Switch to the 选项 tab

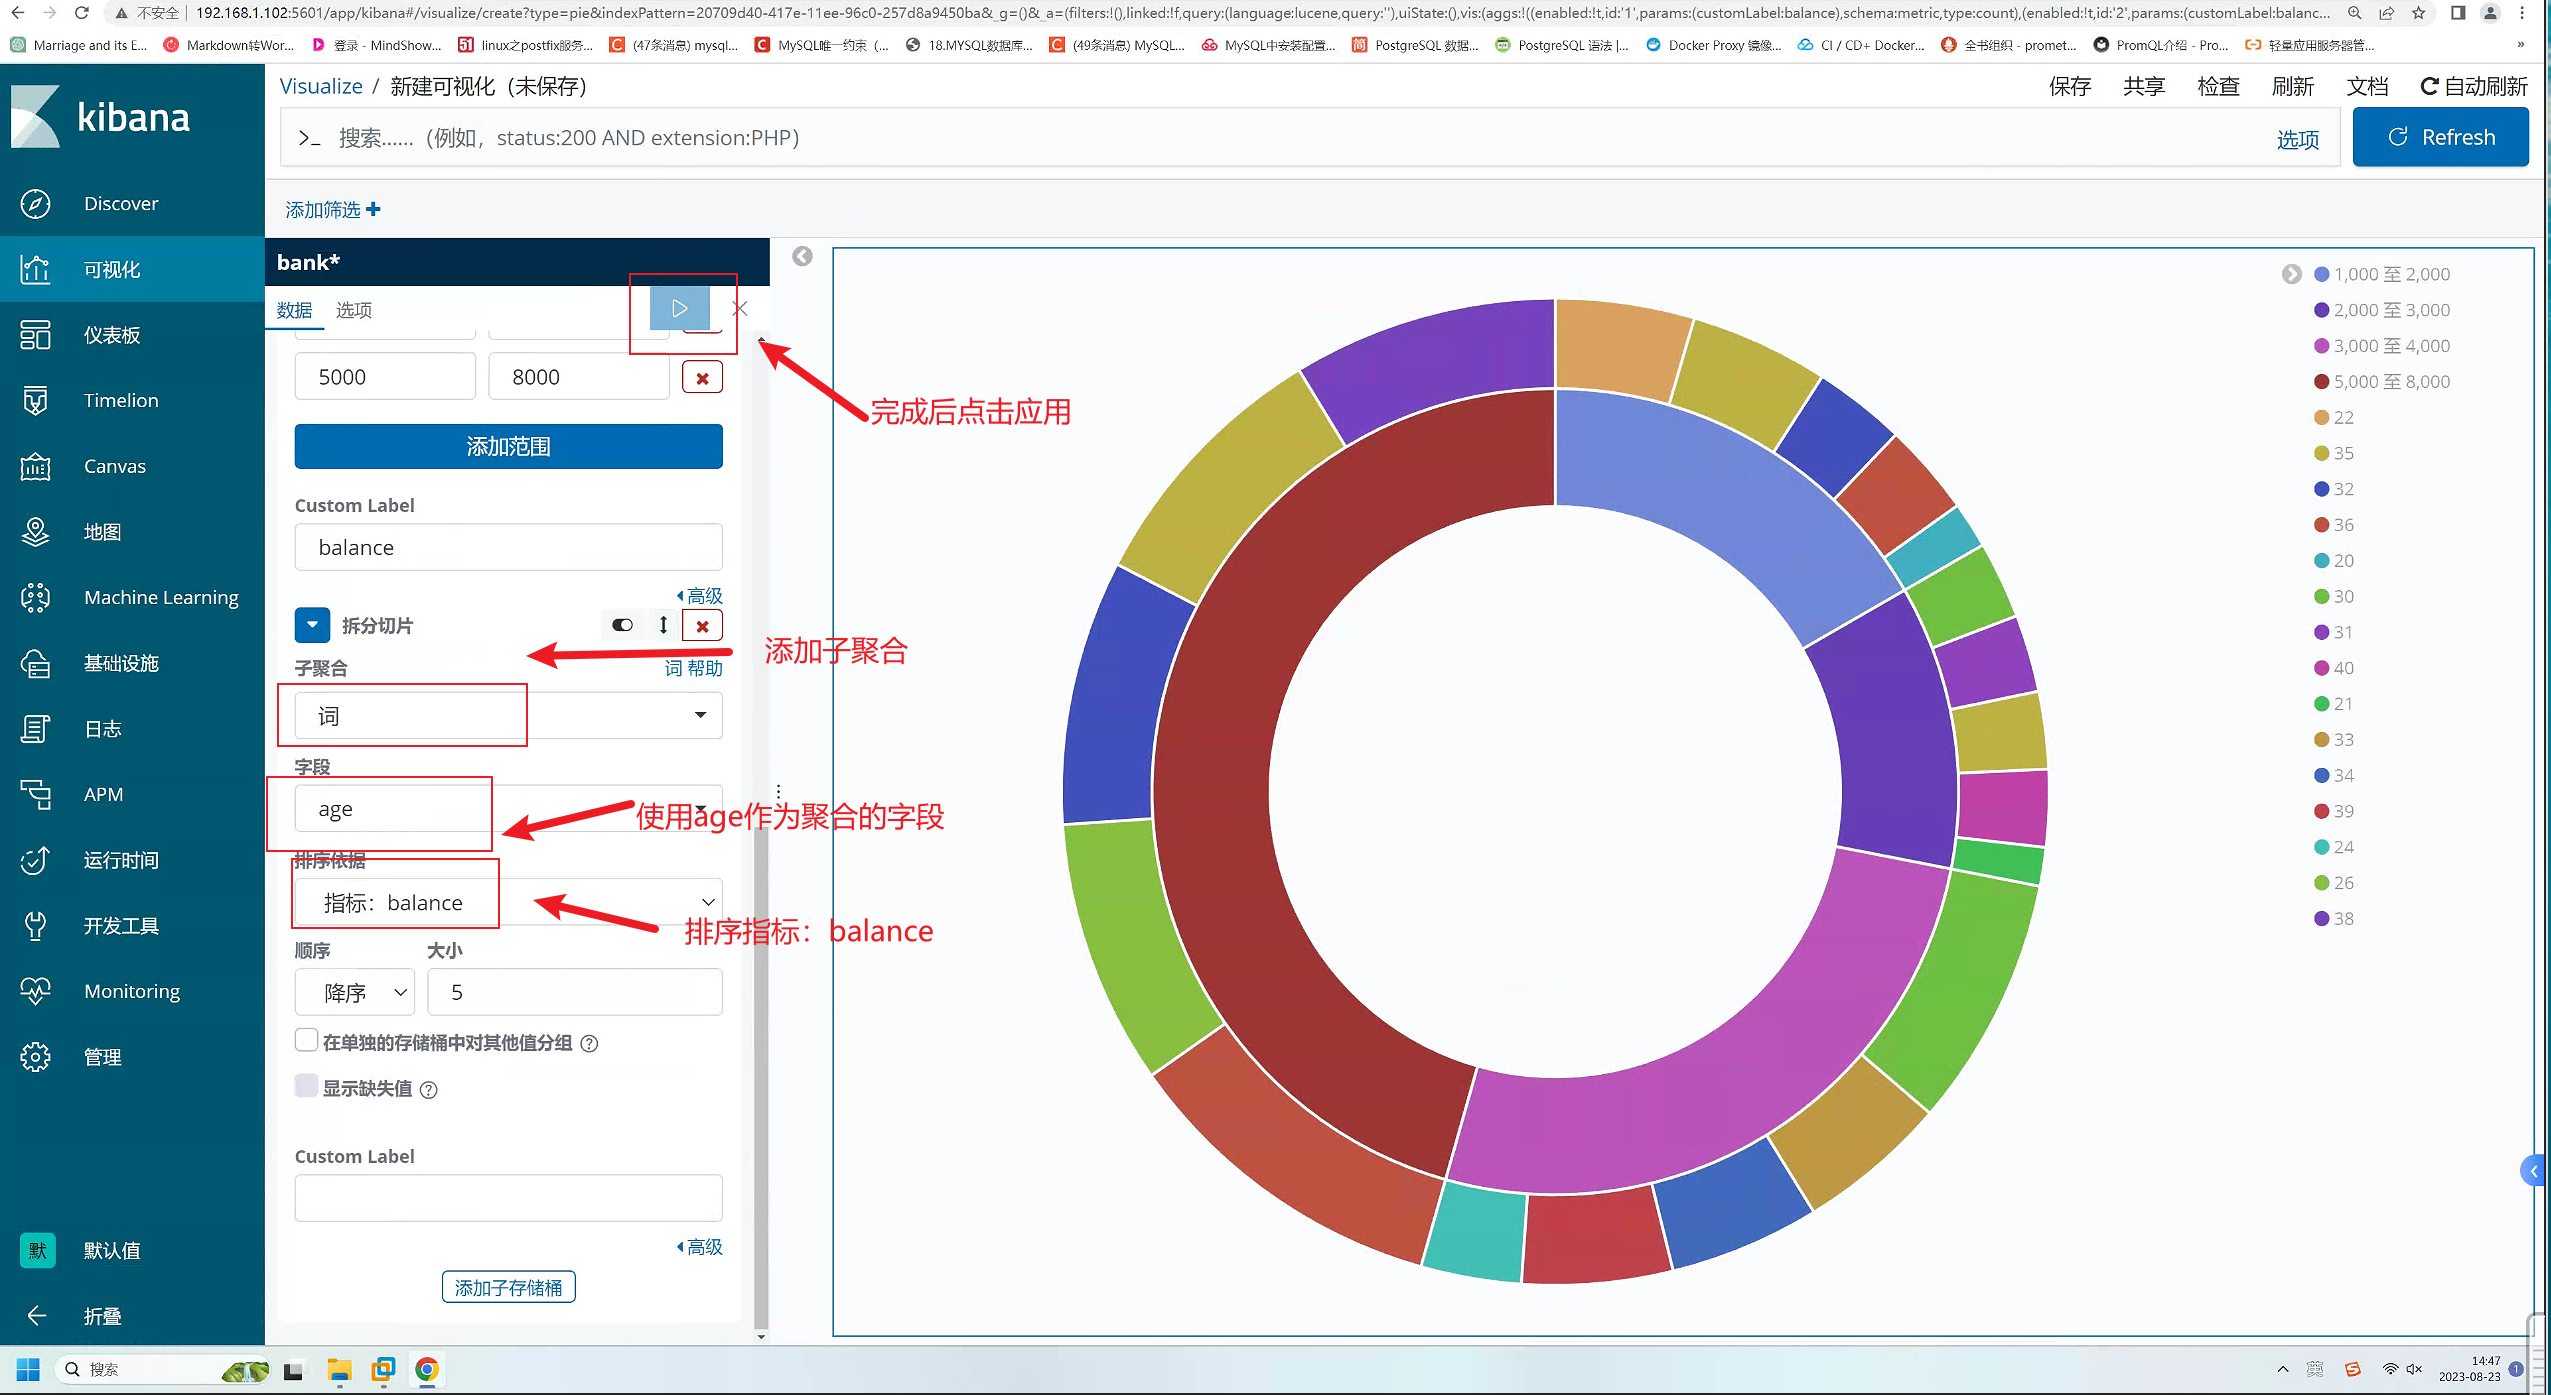[x=354, y=310]
